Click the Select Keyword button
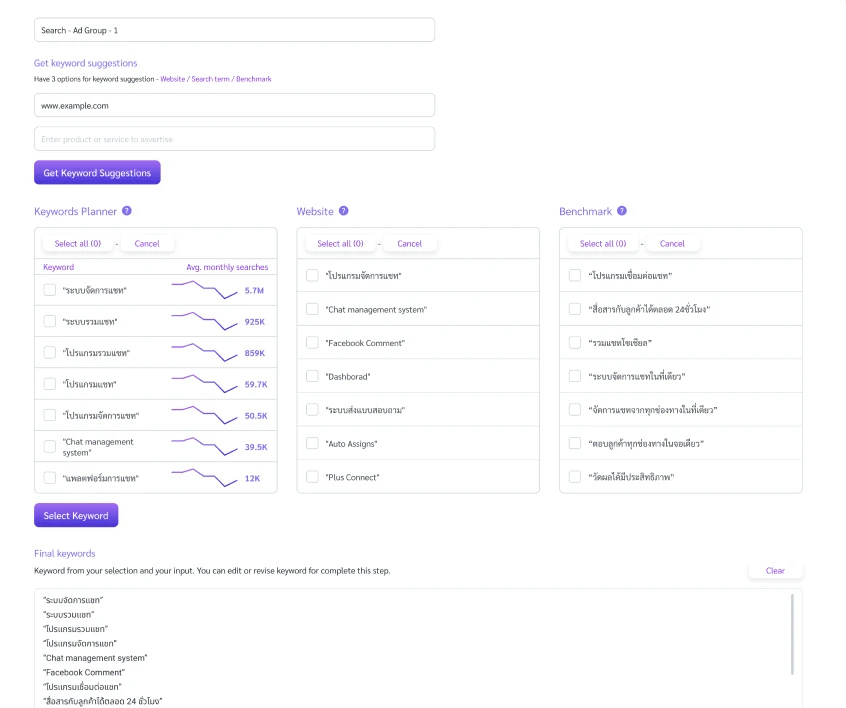The height and width of the screenshot is (708, 846). click(76, 514)
